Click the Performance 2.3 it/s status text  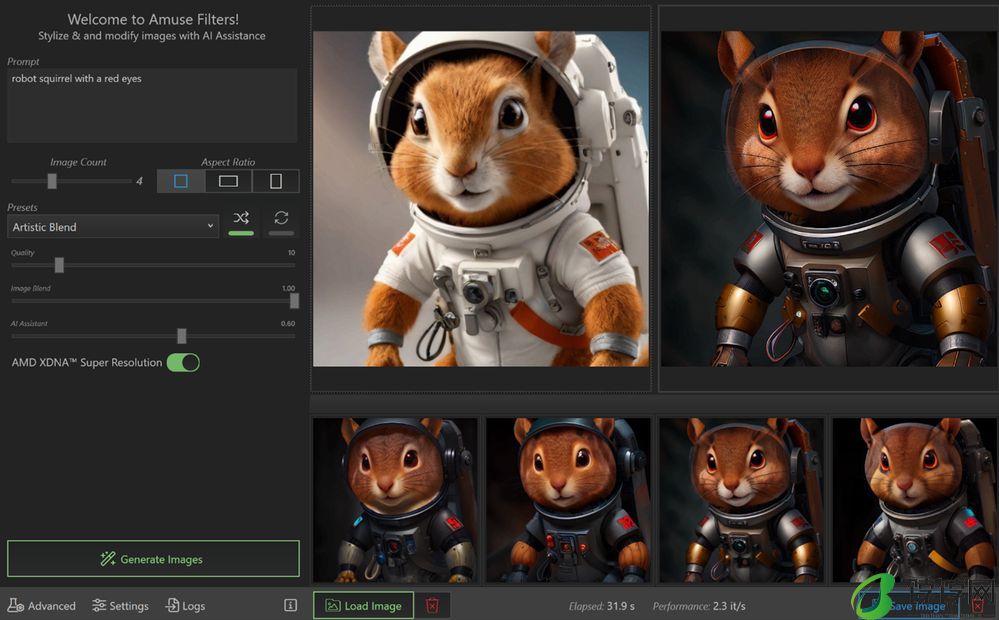tap(699, 606)
